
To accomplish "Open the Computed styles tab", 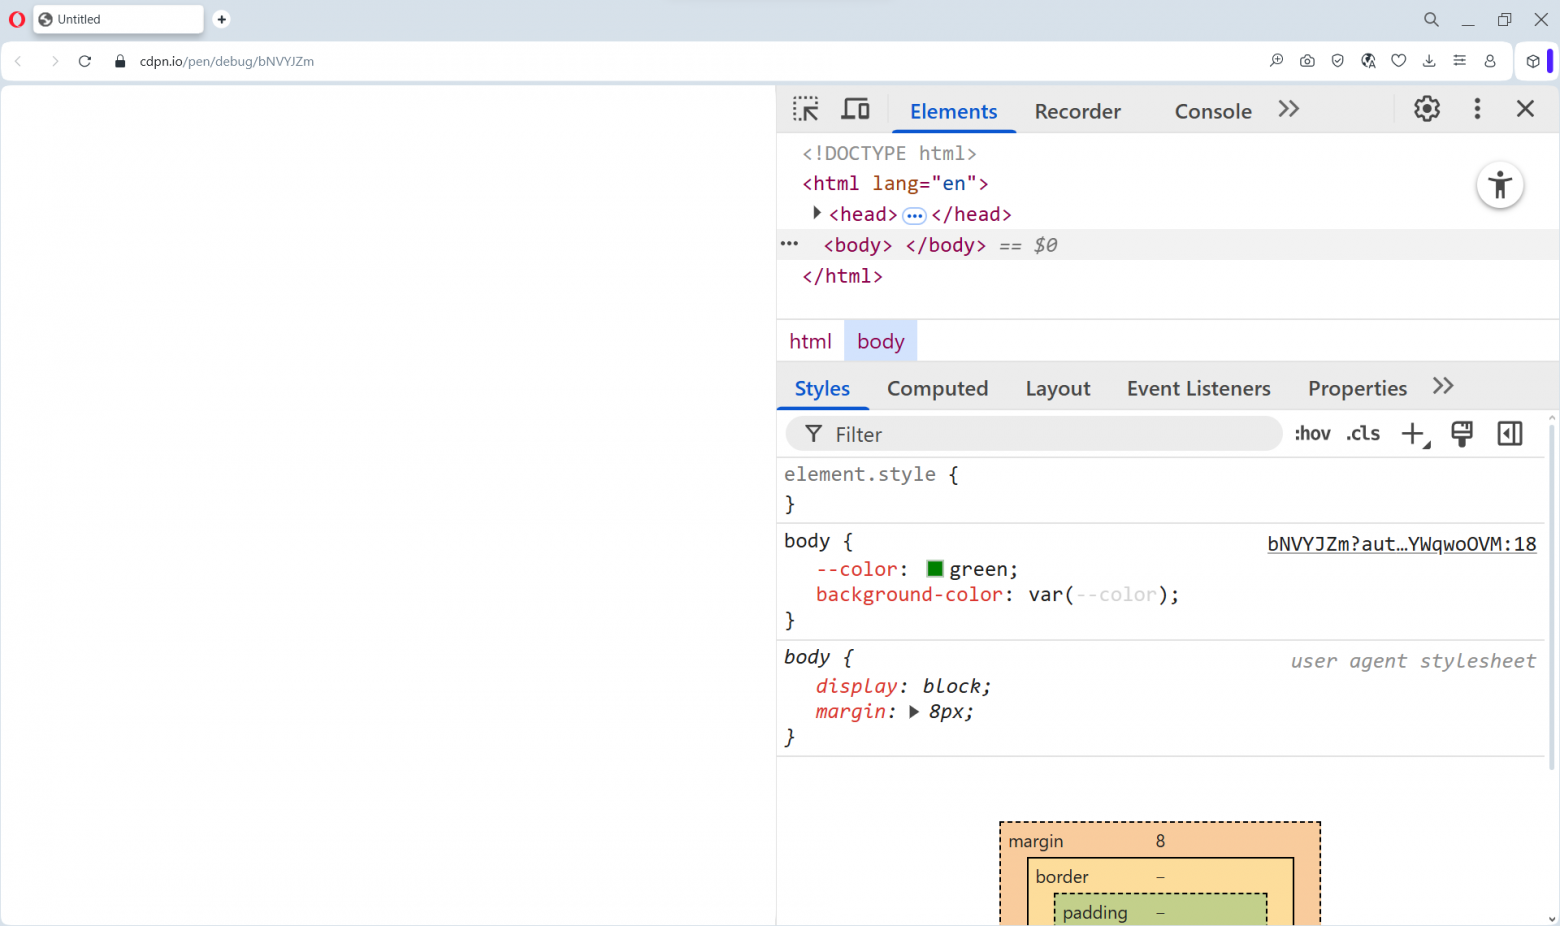I will pos(937,388).
